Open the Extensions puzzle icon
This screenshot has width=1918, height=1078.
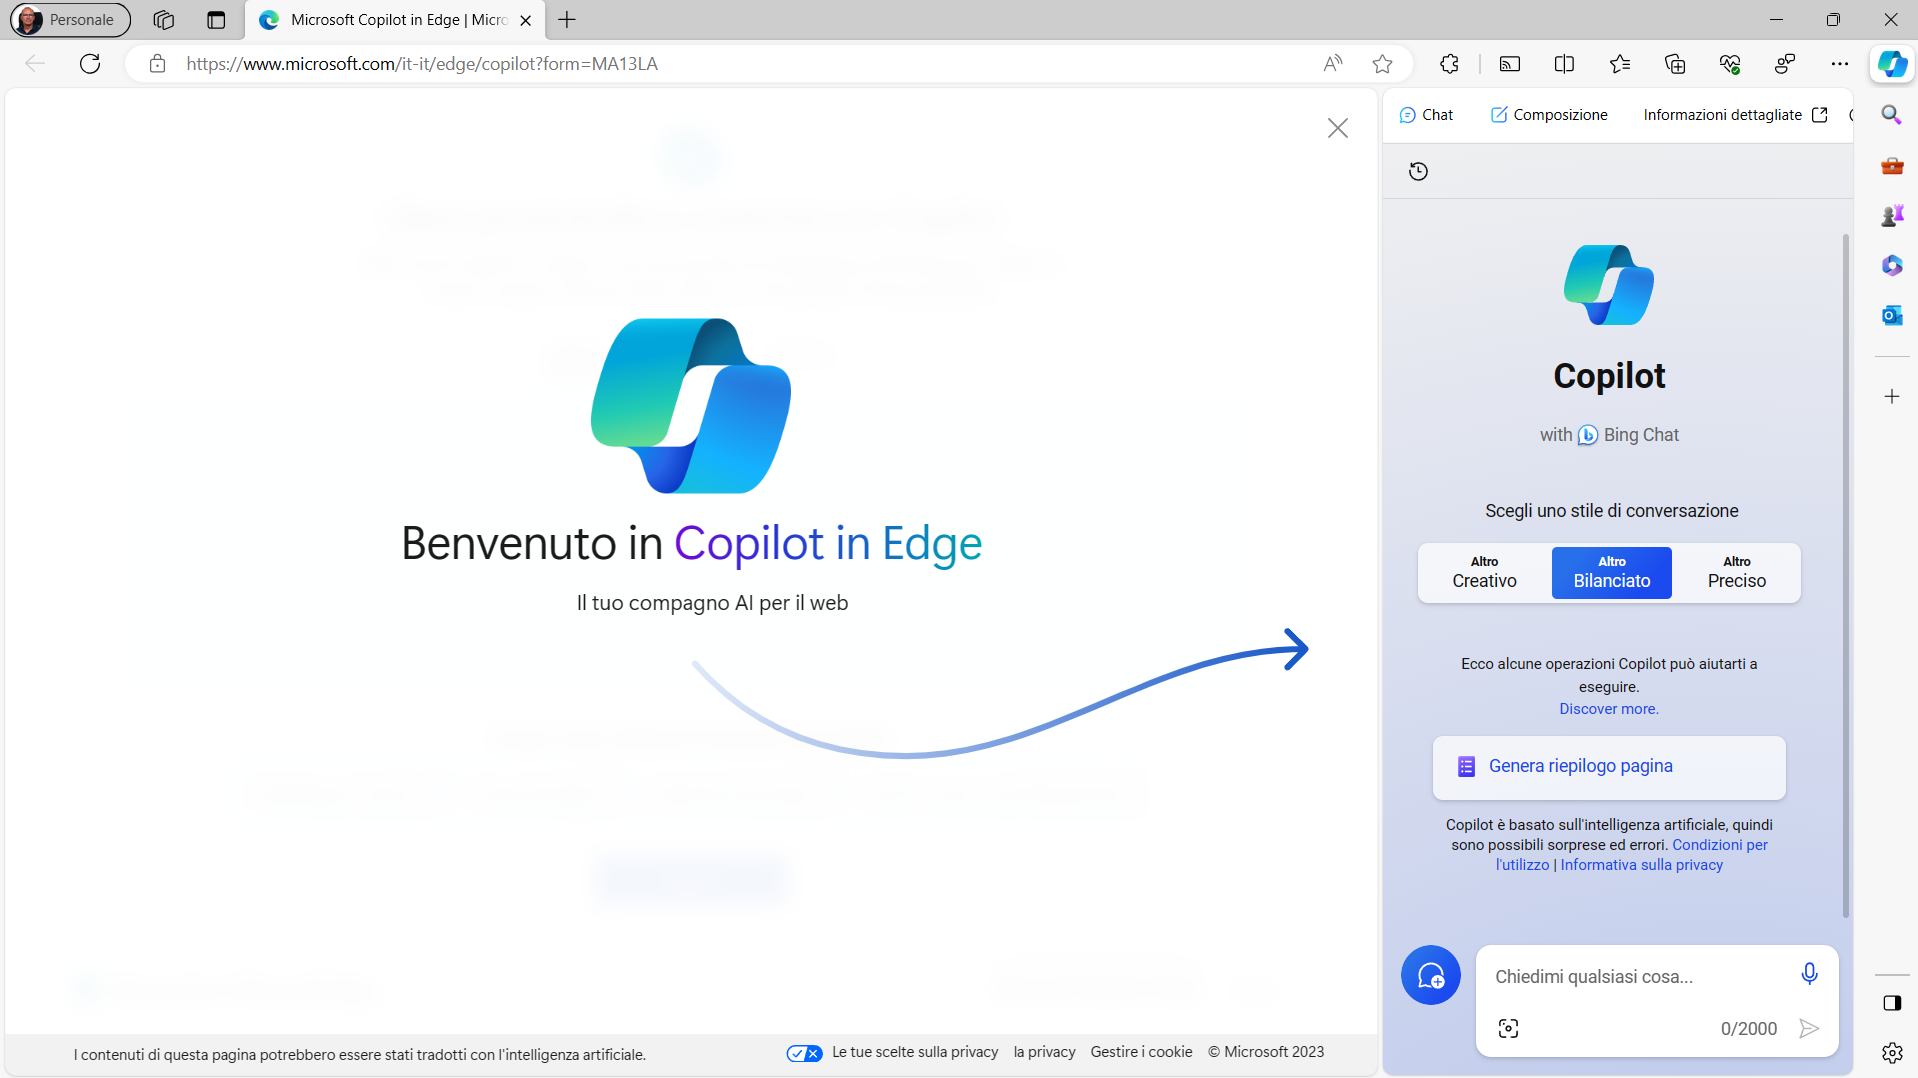coord(1449,64)
